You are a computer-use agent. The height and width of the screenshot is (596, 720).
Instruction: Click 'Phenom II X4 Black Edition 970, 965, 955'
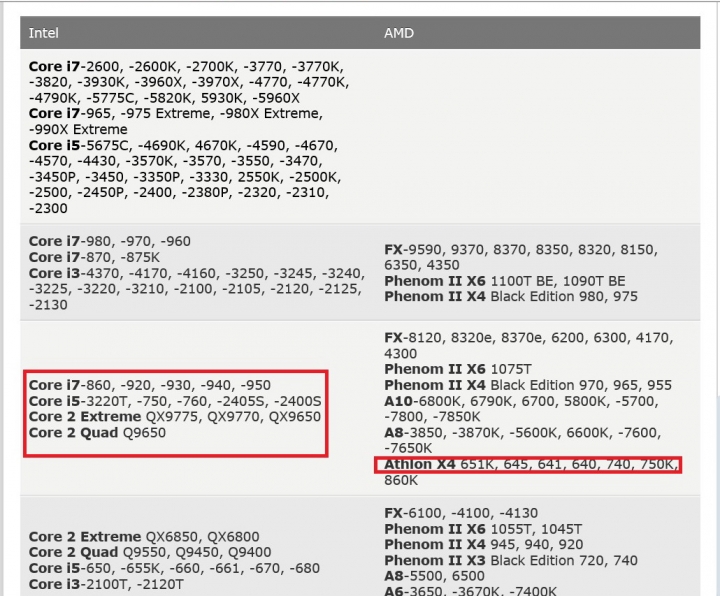528,385
